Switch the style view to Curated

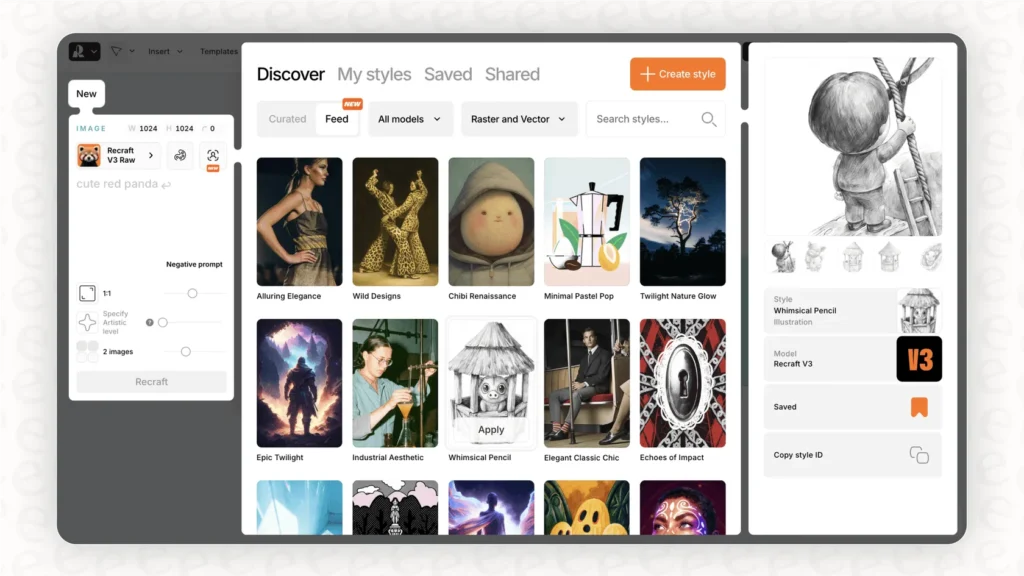click(287, 119)
